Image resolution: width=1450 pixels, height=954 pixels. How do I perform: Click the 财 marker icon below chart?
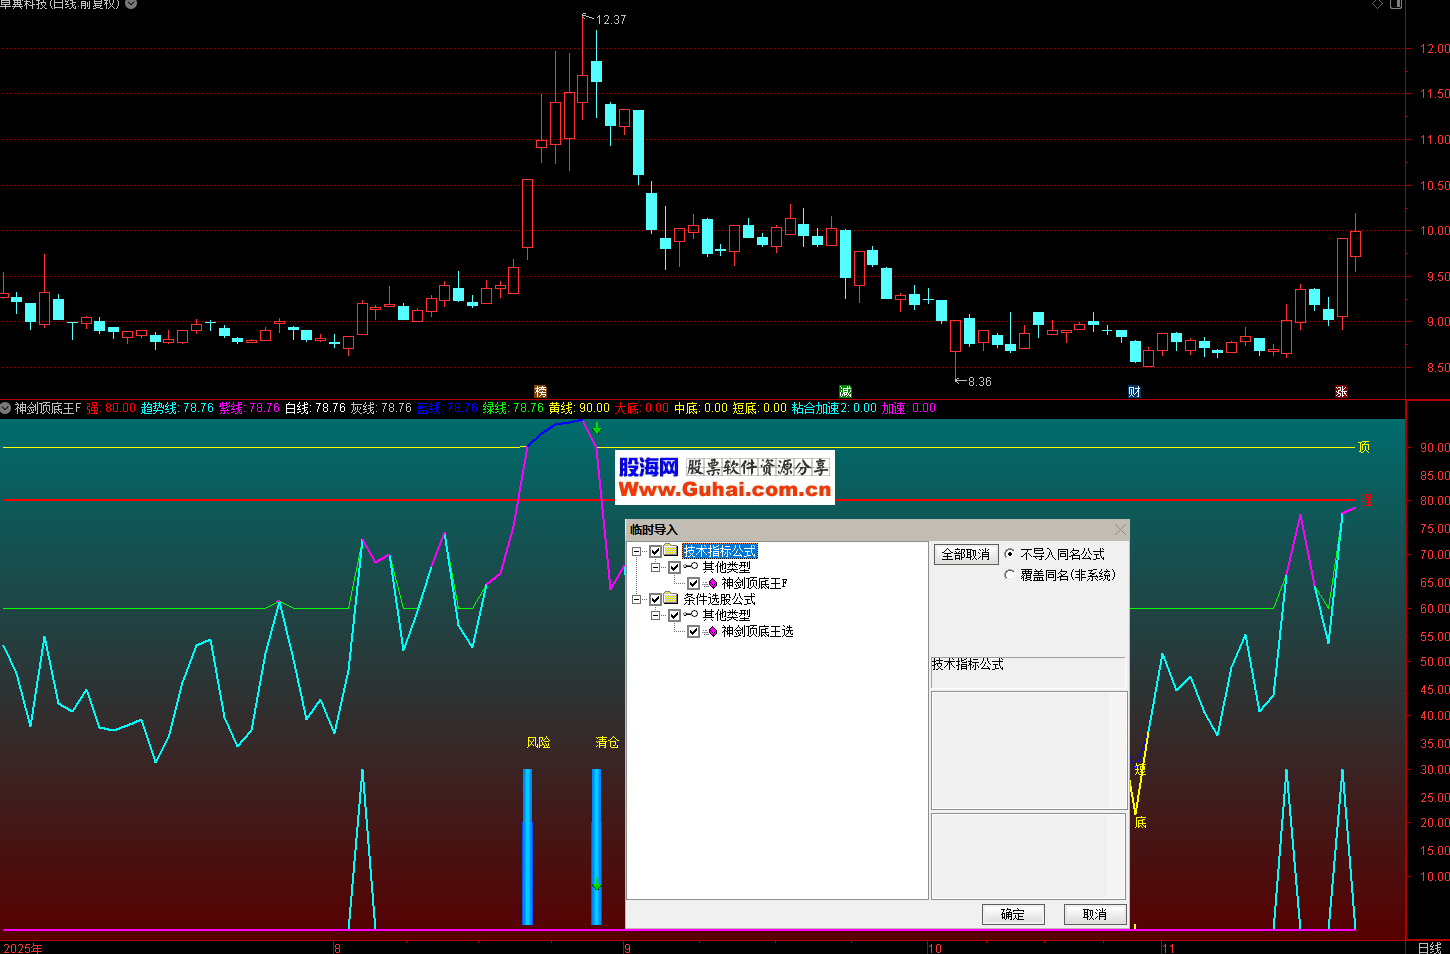click(x=1134, y=392)
